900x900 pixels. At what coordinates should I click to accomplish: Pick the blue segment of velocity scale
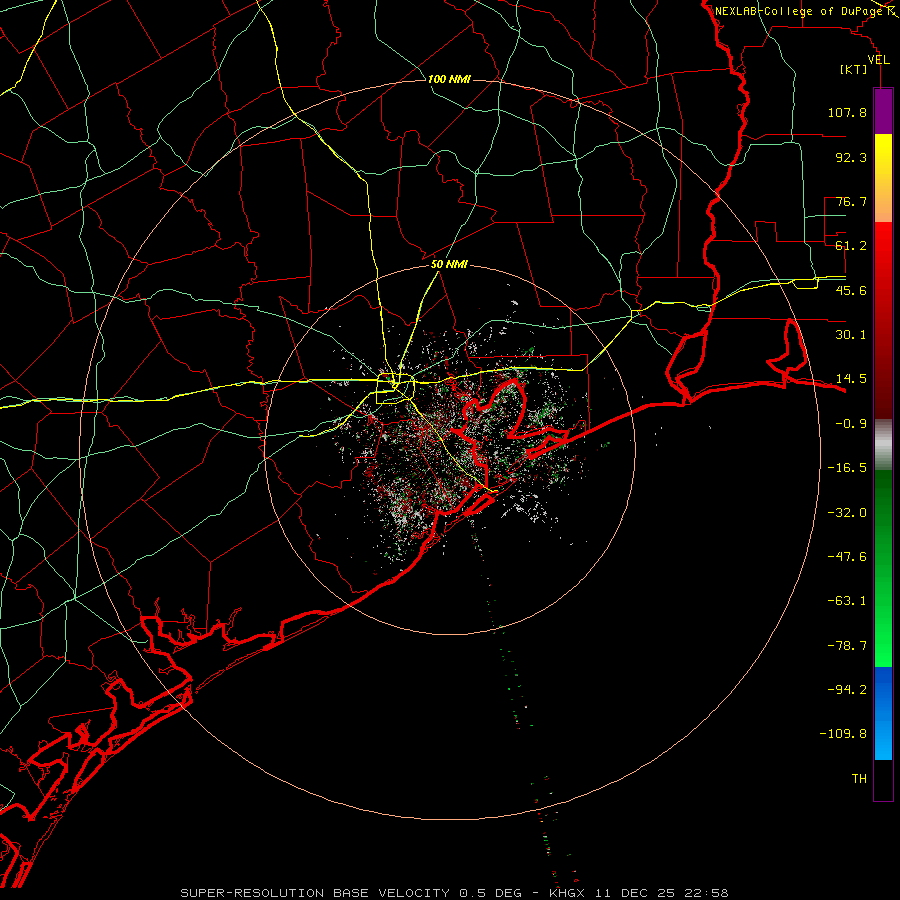(x=883, y=713)
